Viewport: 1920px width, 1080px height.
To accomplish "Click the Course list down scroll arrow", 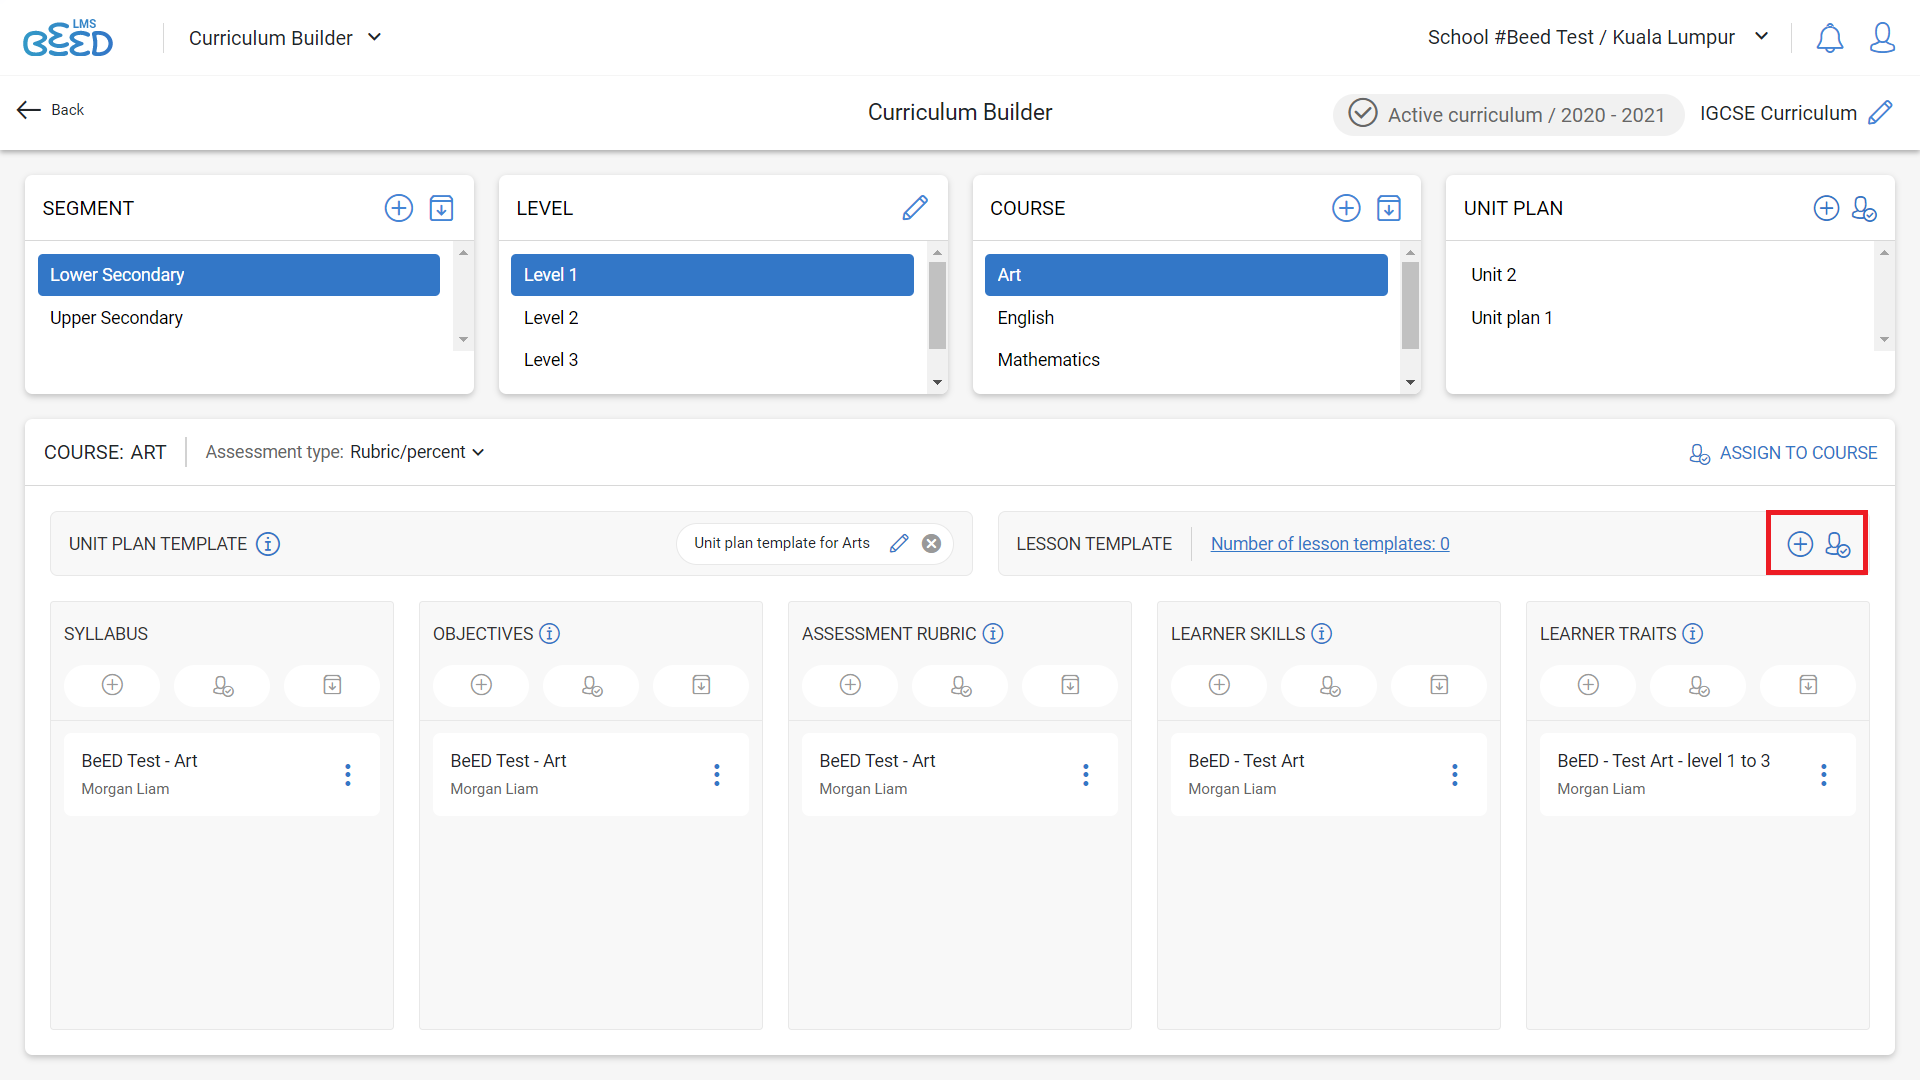I will tap(1410, 382).
